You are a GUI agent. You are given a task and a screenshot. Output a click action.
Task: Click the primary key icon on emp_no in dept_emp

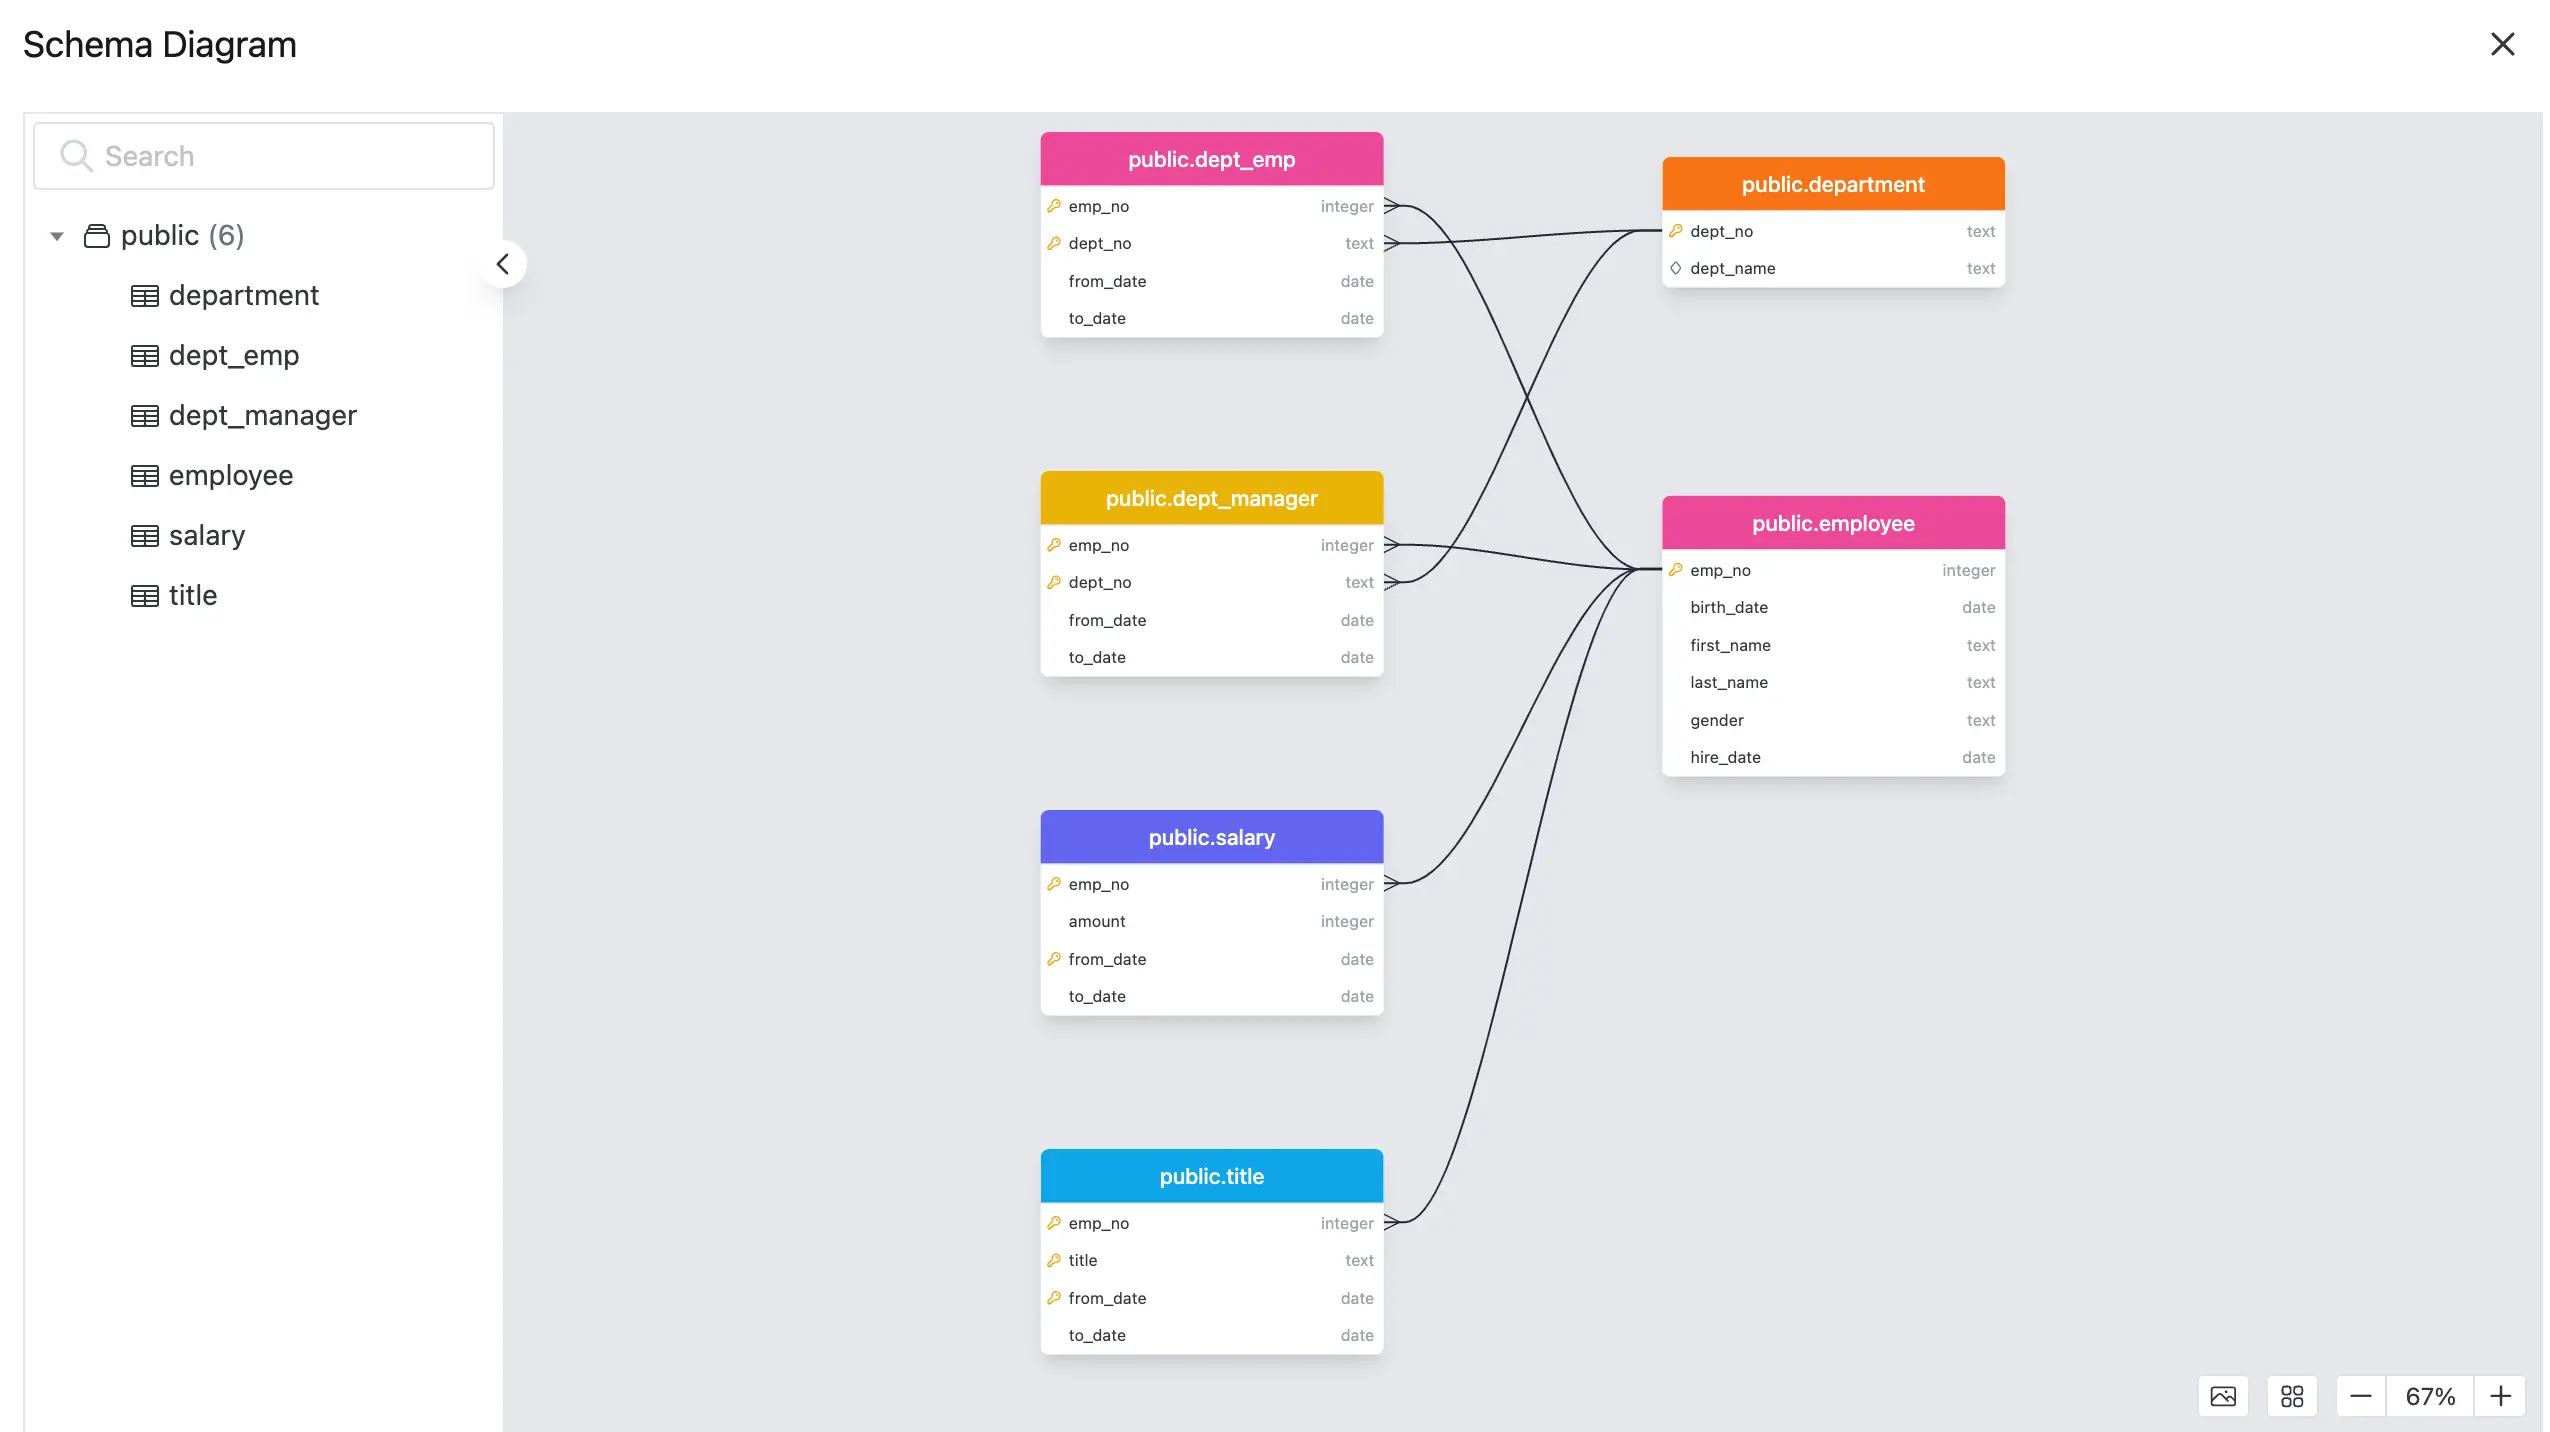tap(1054, 205)
